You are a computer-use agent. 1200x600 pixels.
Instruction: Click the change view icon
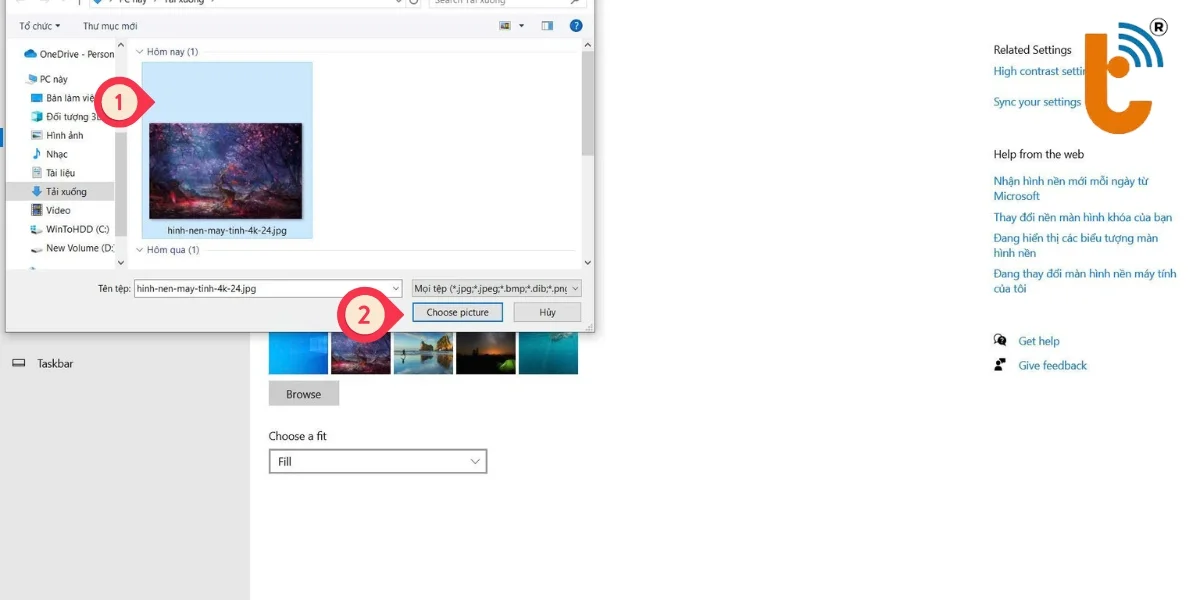(506, 26)
